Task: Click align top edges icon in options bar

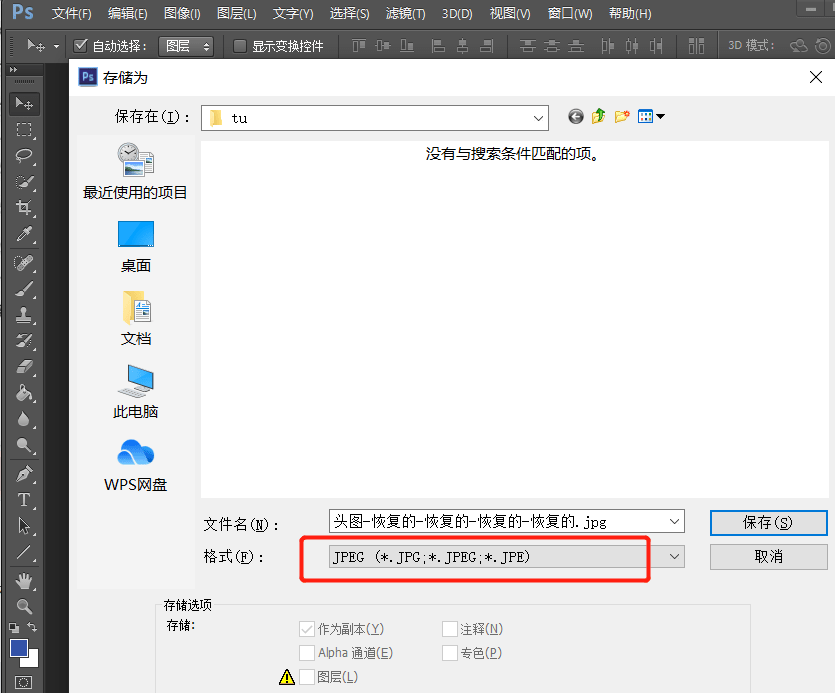Action: click(x=359, y=46)
